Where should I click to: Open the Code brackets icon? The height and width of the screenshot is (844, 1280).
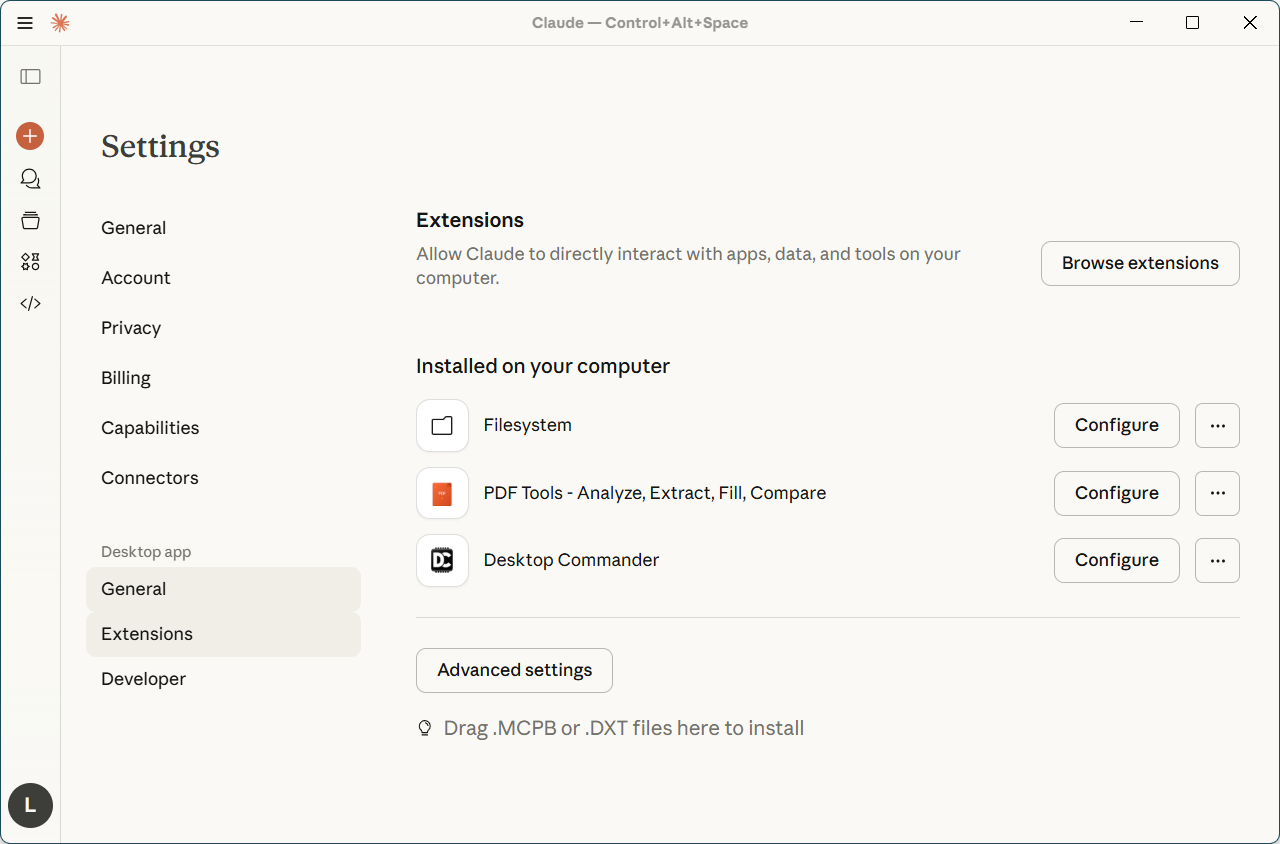tap(30, 304)
